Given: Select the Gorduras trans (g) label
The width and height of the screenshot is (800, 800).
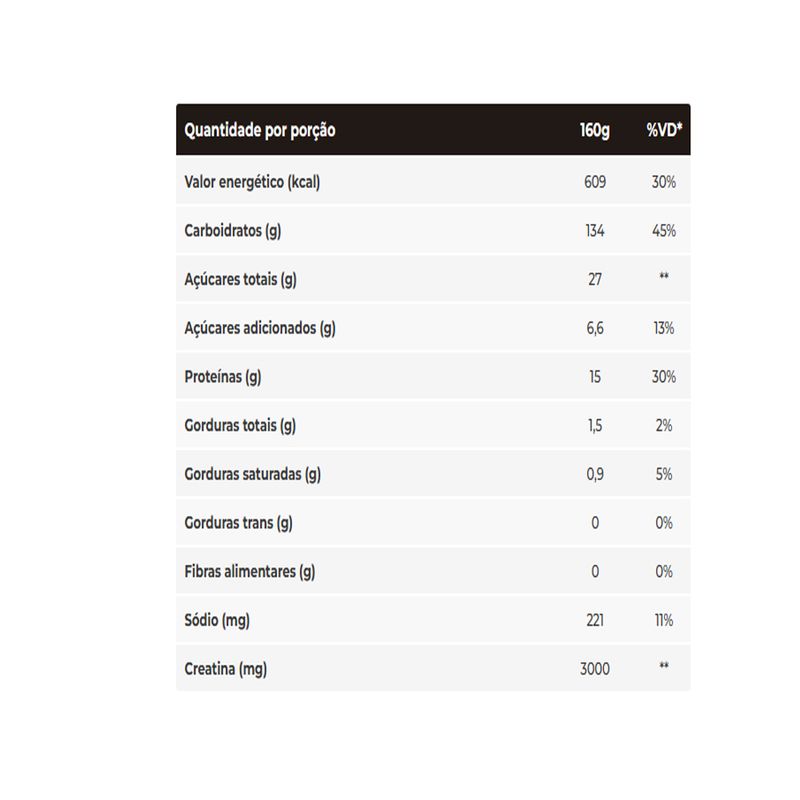Looking at the screenshot, I should [238, 523].
